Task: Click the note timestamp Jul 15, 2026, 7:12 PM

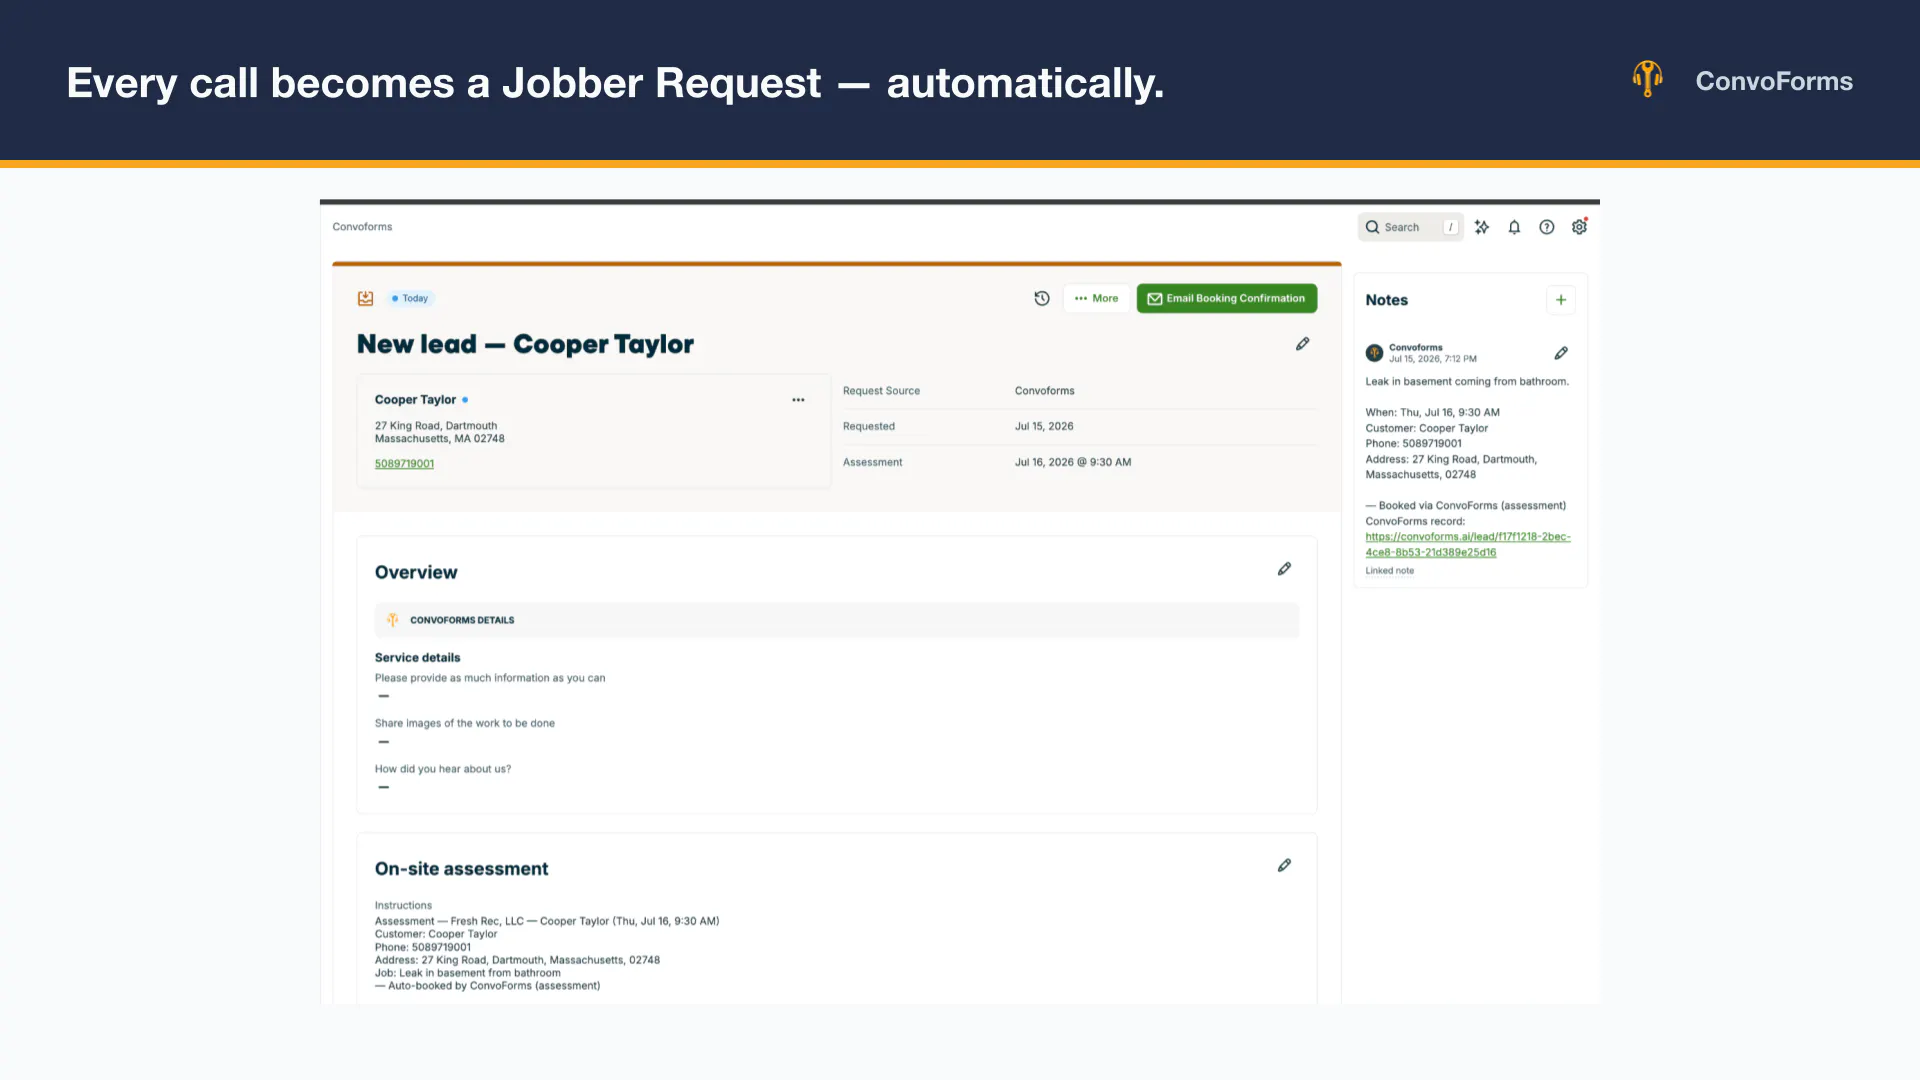Action: (1433, 359)
